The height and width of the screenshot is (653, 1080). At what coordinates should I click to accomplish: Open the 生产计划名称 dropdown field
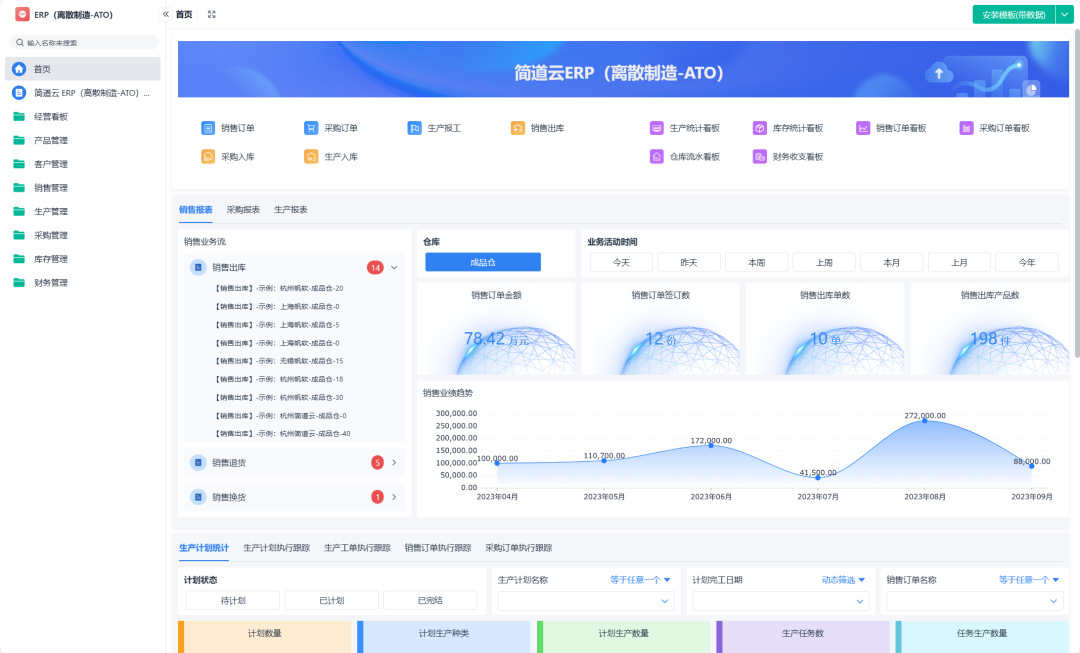[x=585, y=601]
